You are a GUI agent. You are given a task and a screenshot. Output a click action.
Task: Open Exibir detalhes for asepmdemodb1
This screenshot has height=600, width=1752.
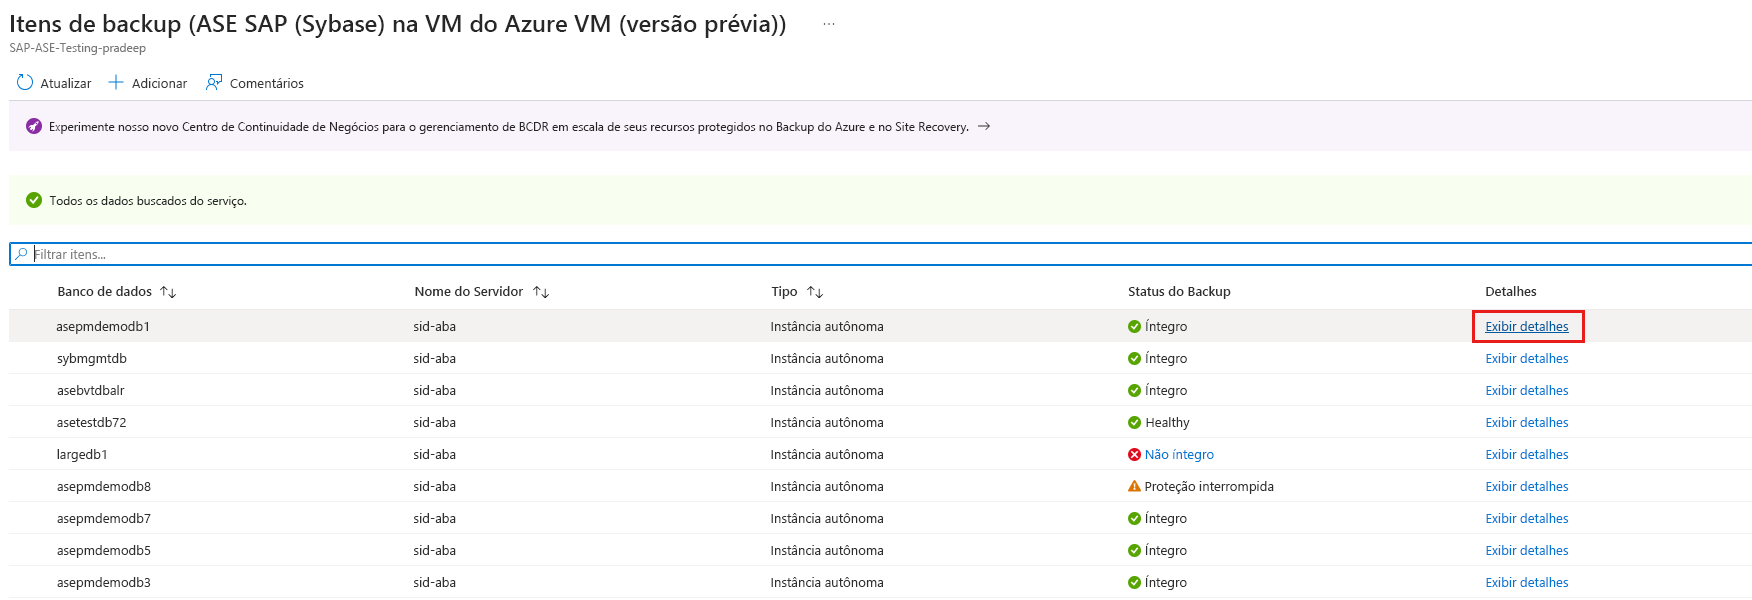point(1527,326)
